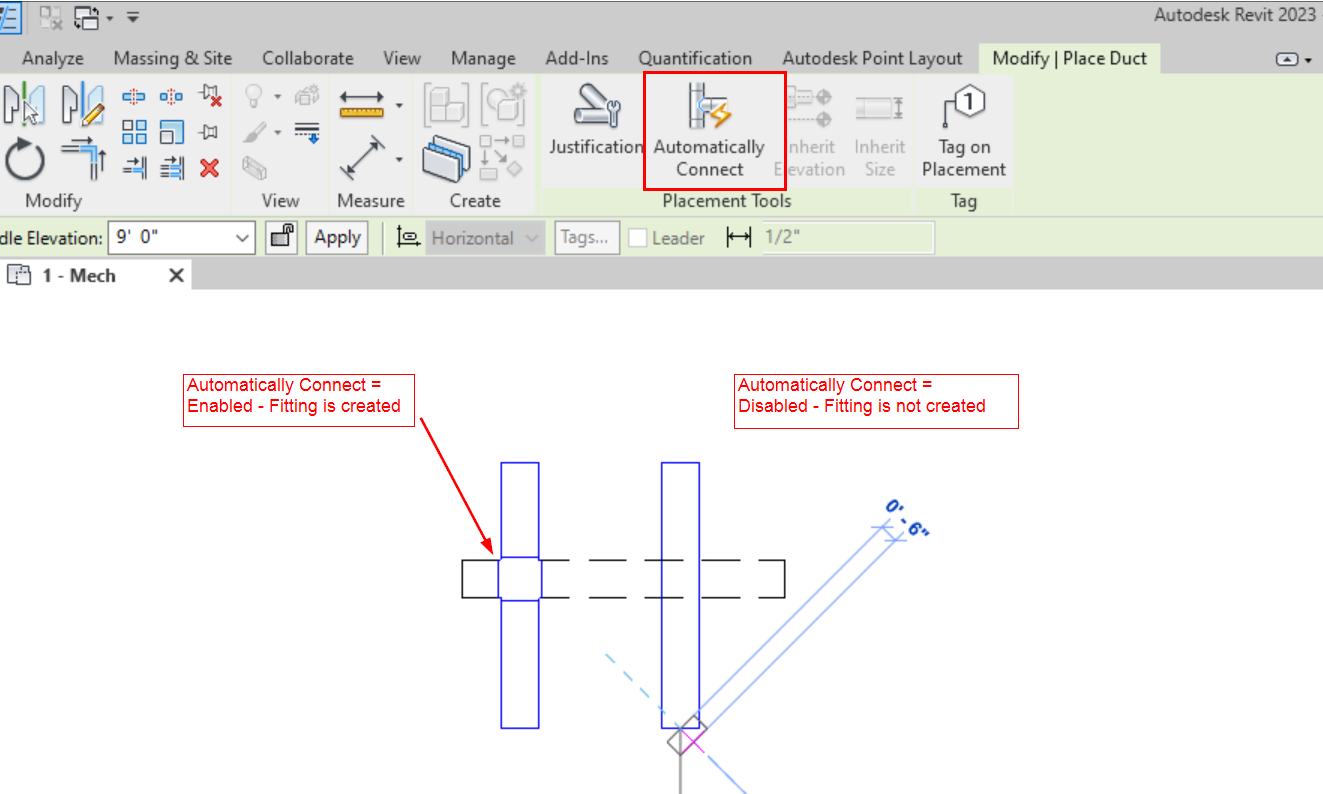Select the Aligned Dimension tool

tap(361, 157)
